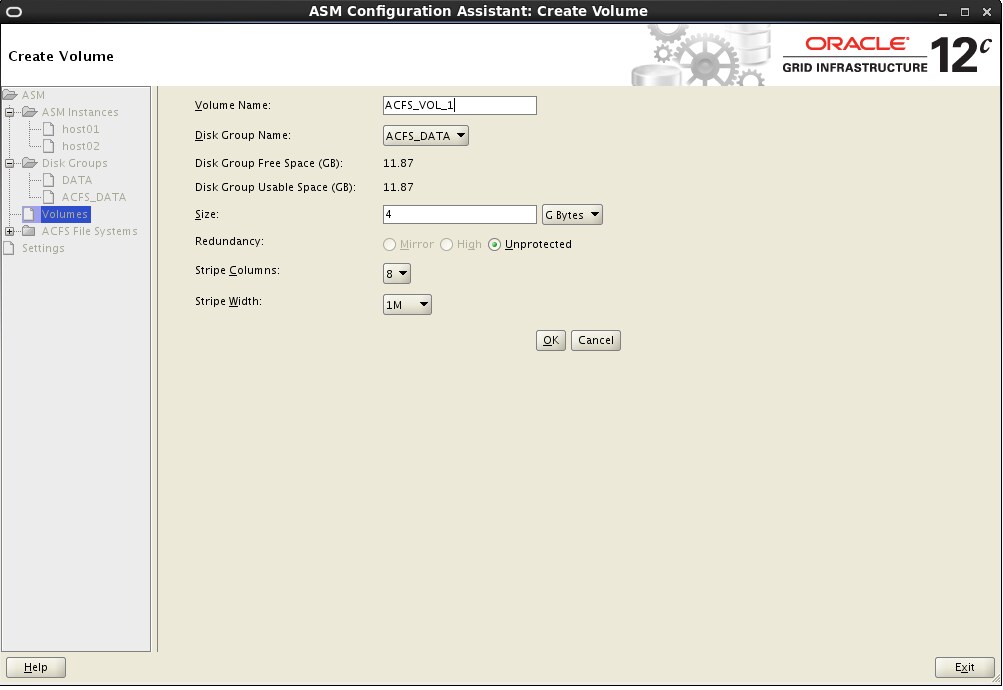Click the Cancel button
The height and width of the screenshot is (690, 1003).
[x=596, y=340]
